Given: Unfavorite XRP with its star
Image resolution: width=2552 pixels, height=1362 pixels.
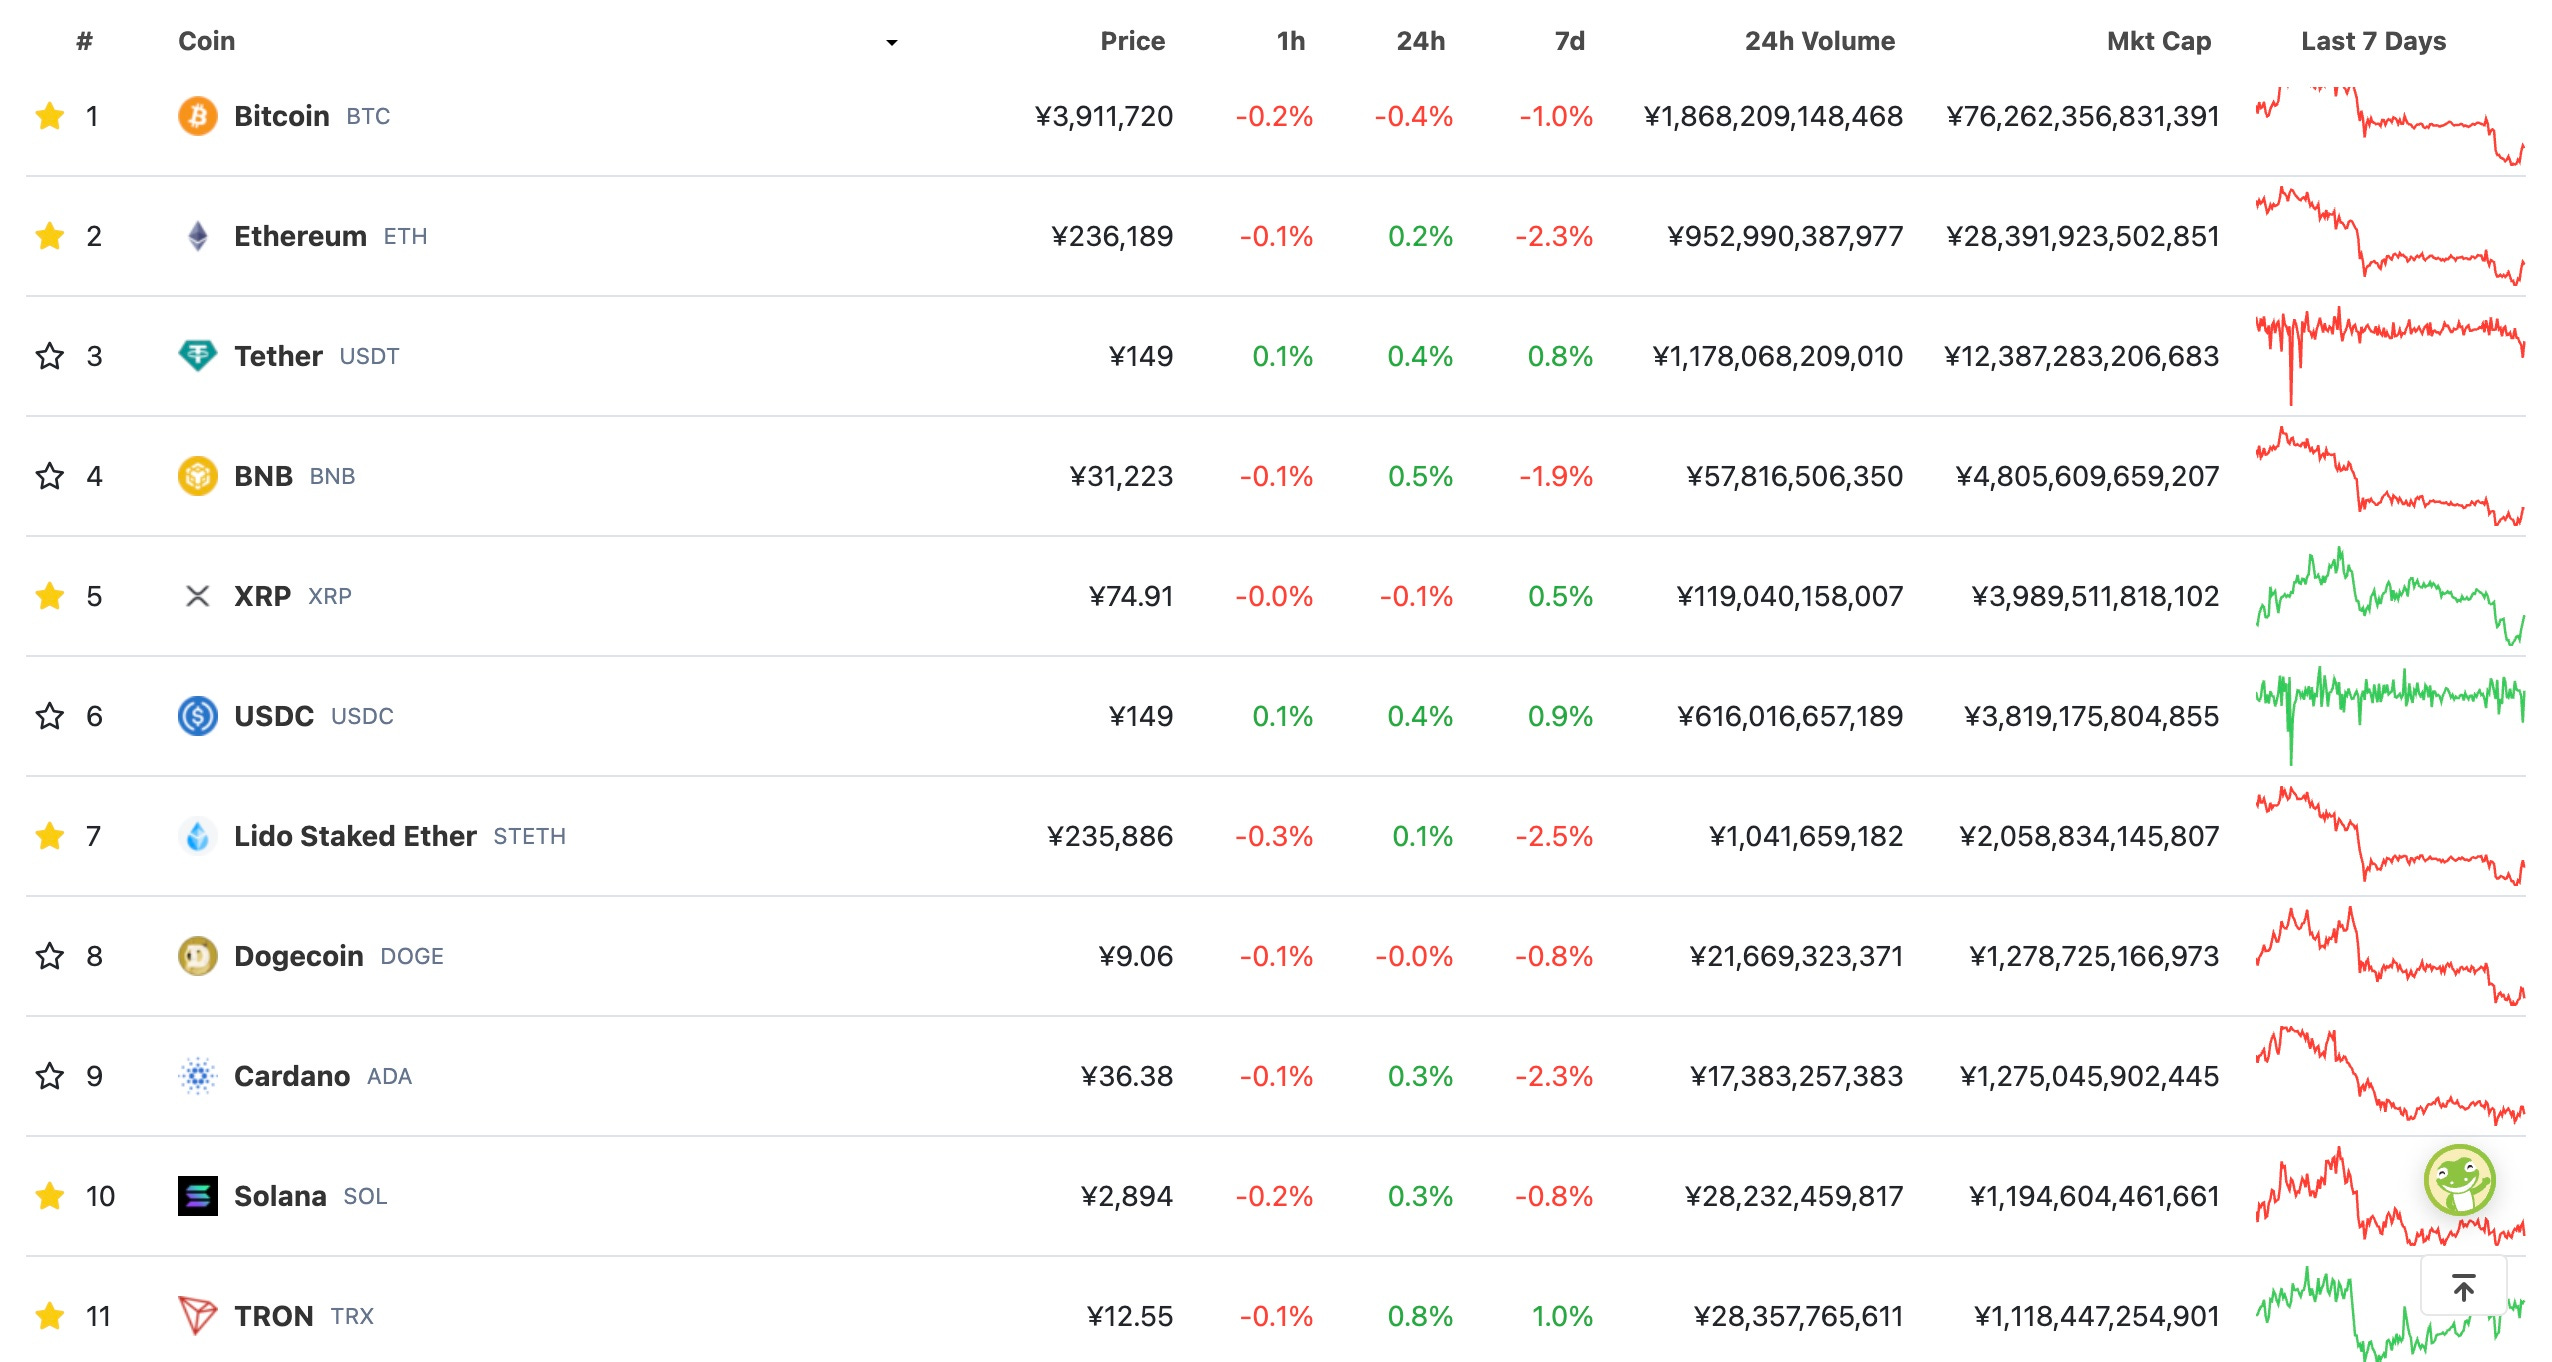Looking at the screenshot, I should pyautogui.click(x=50, y=596).
